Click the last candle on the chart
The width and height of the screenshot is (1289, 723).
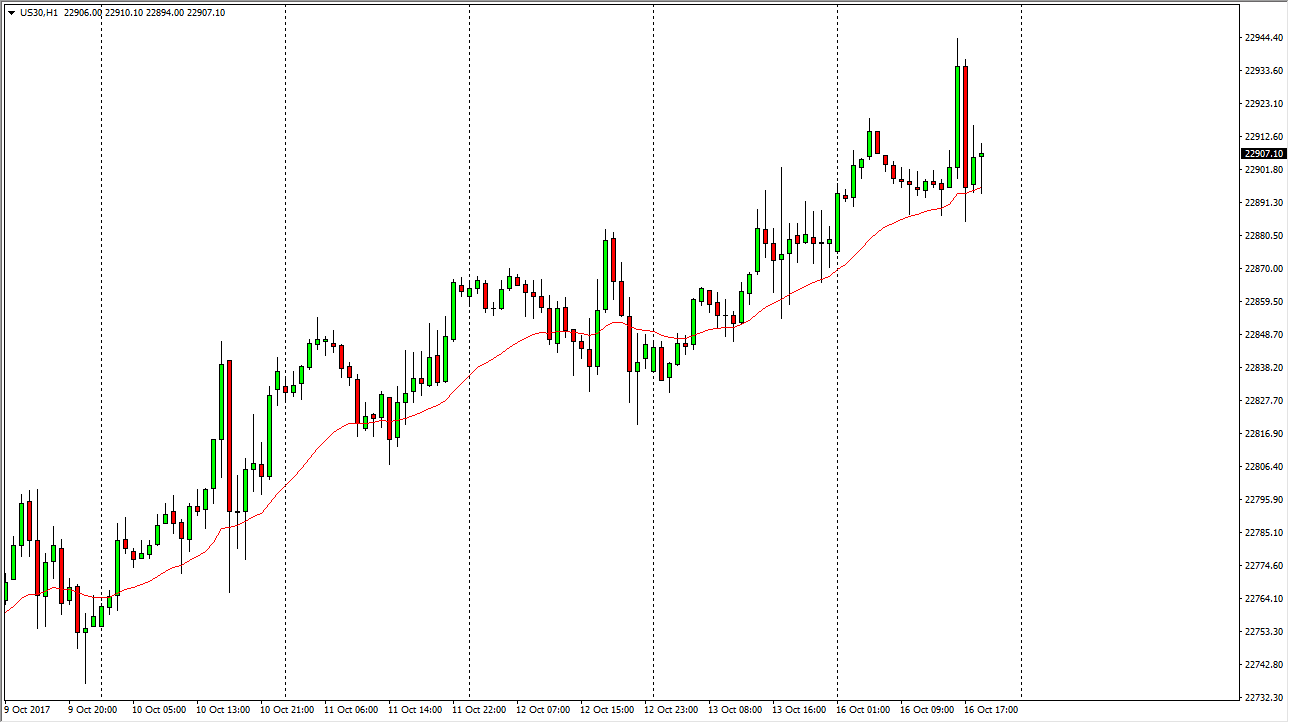coord(981,154)
